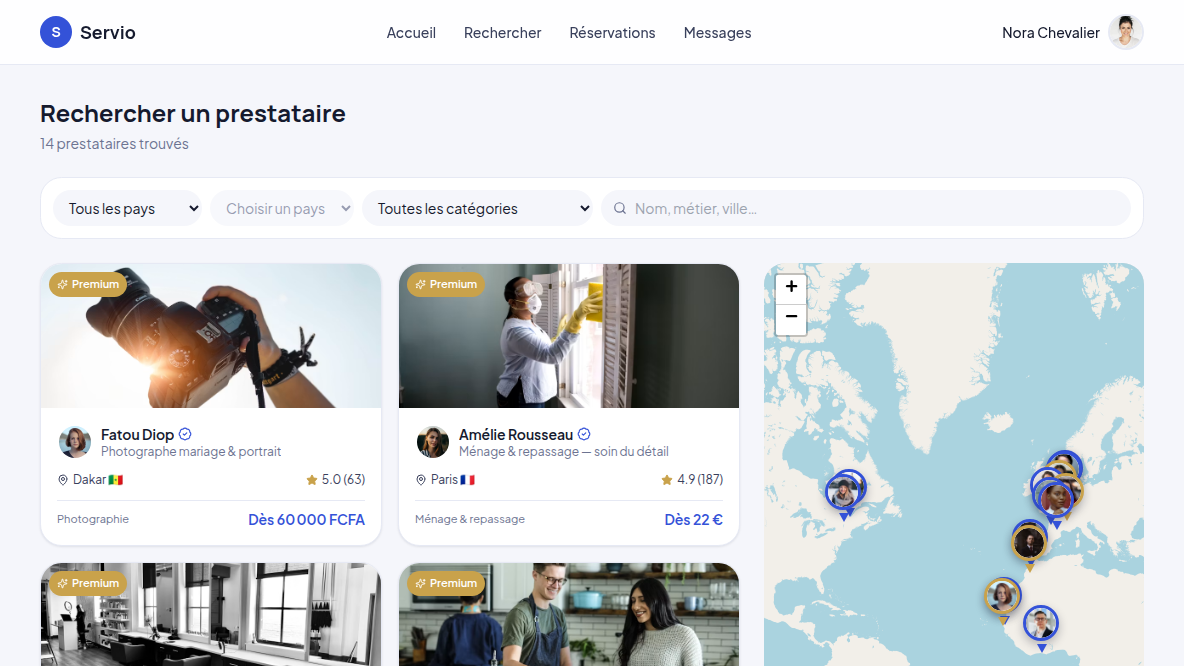Click Premium badge on camera photo card
1184x666 pixels.
click(x=88, y=285)
